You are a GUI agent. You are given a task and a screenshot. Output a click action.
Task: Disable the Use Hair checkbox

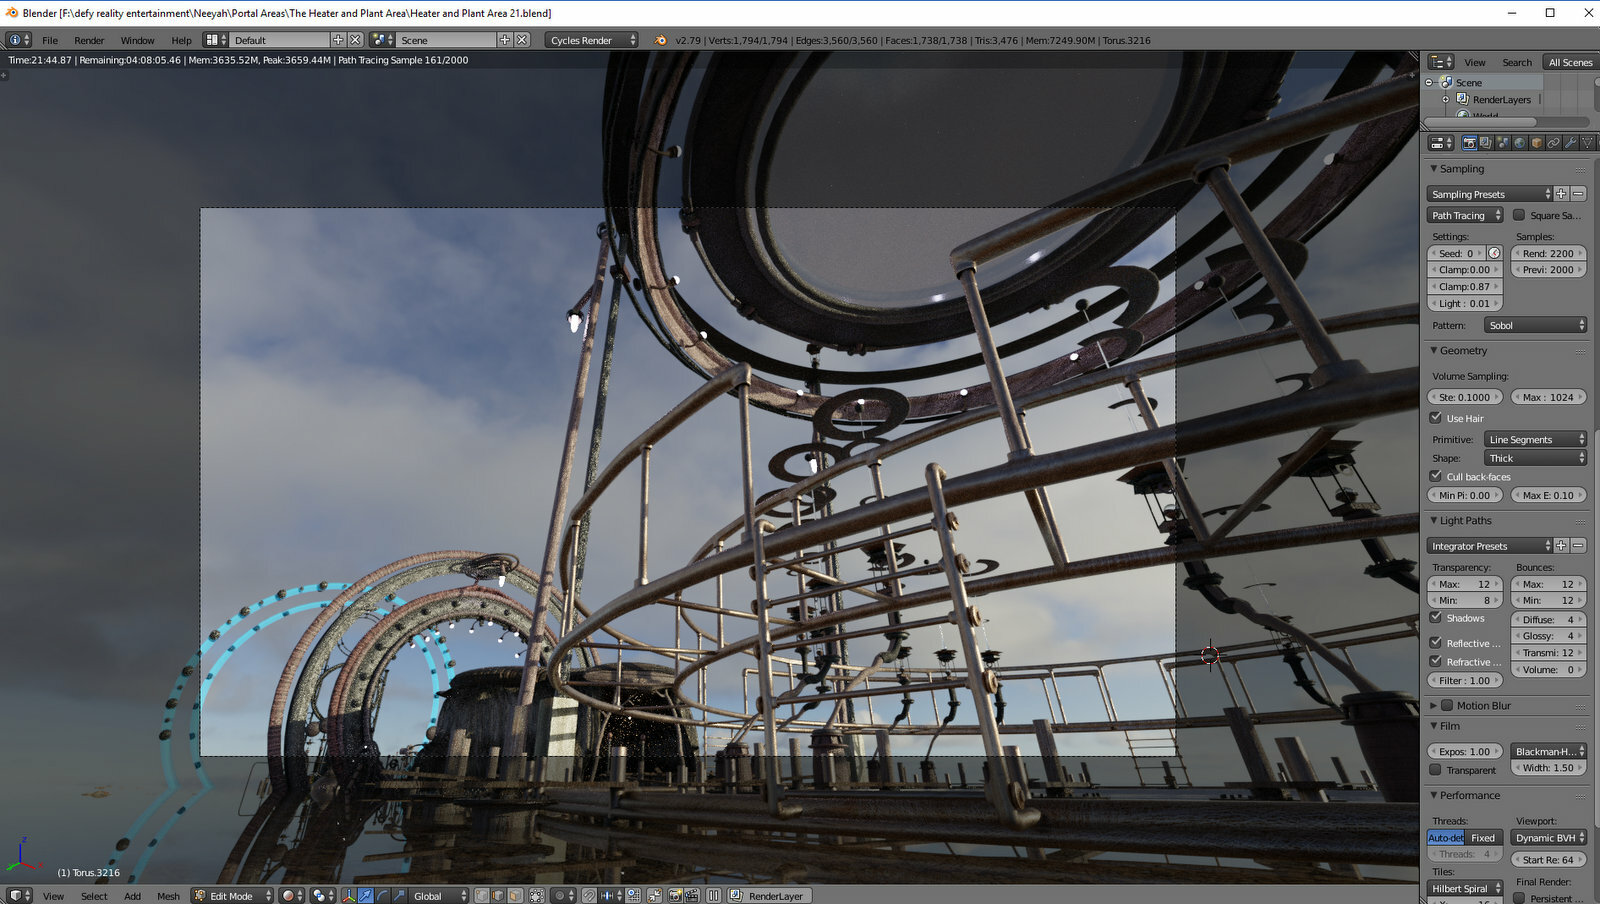click(x=1436, y=418)
